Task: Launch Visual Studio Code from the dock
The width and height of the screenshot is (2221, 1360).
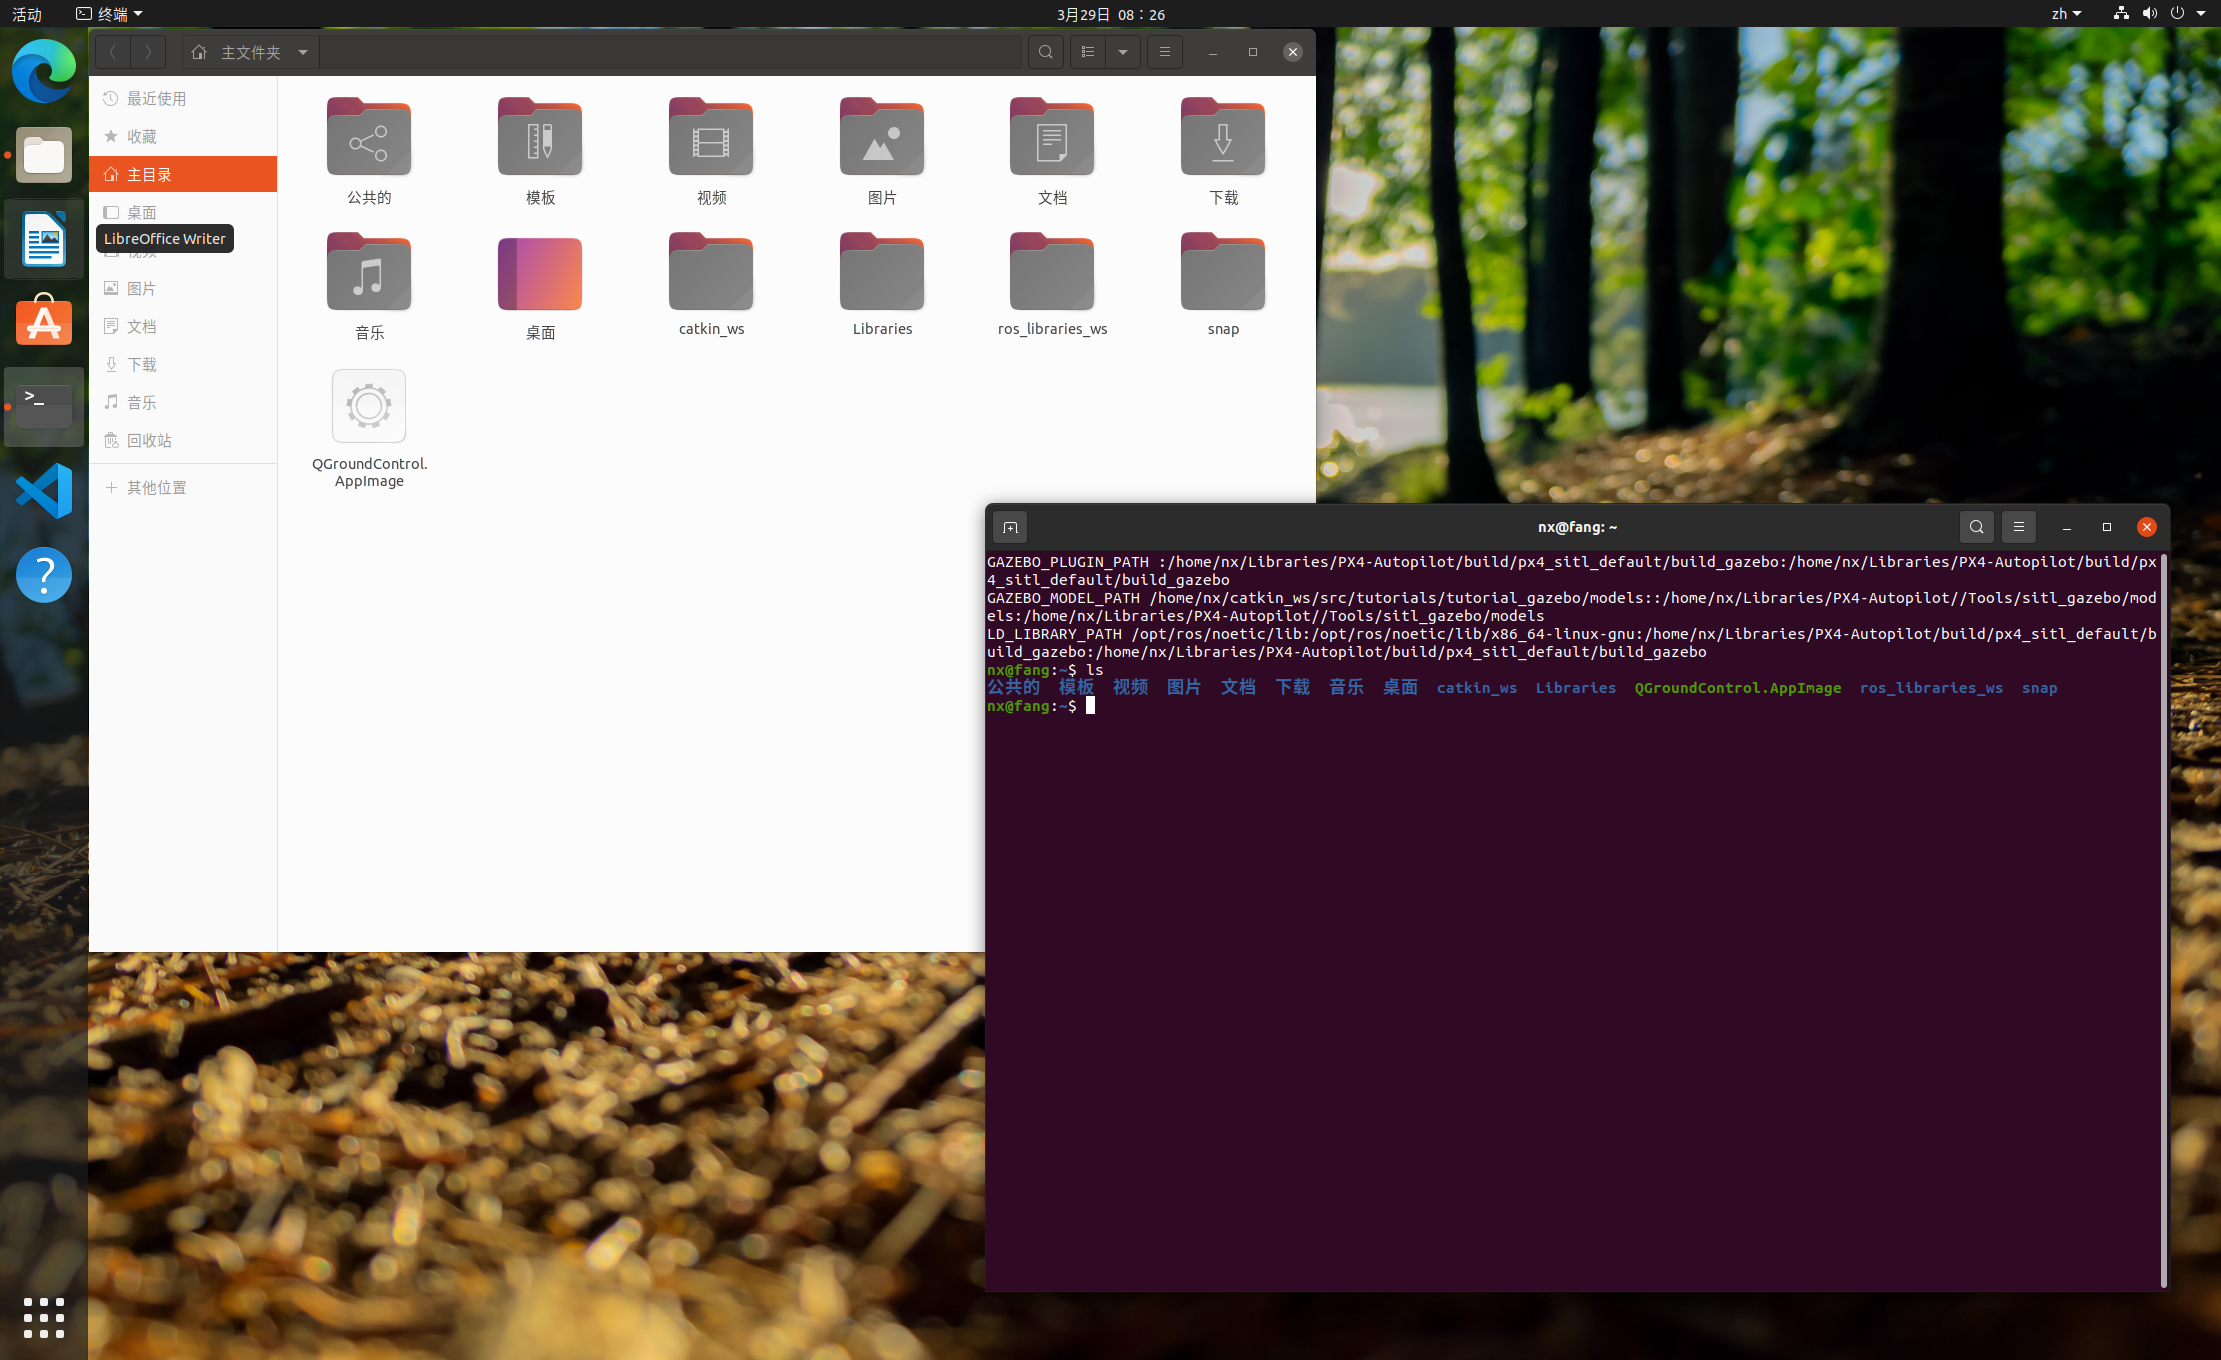Action: coord(44,491)
